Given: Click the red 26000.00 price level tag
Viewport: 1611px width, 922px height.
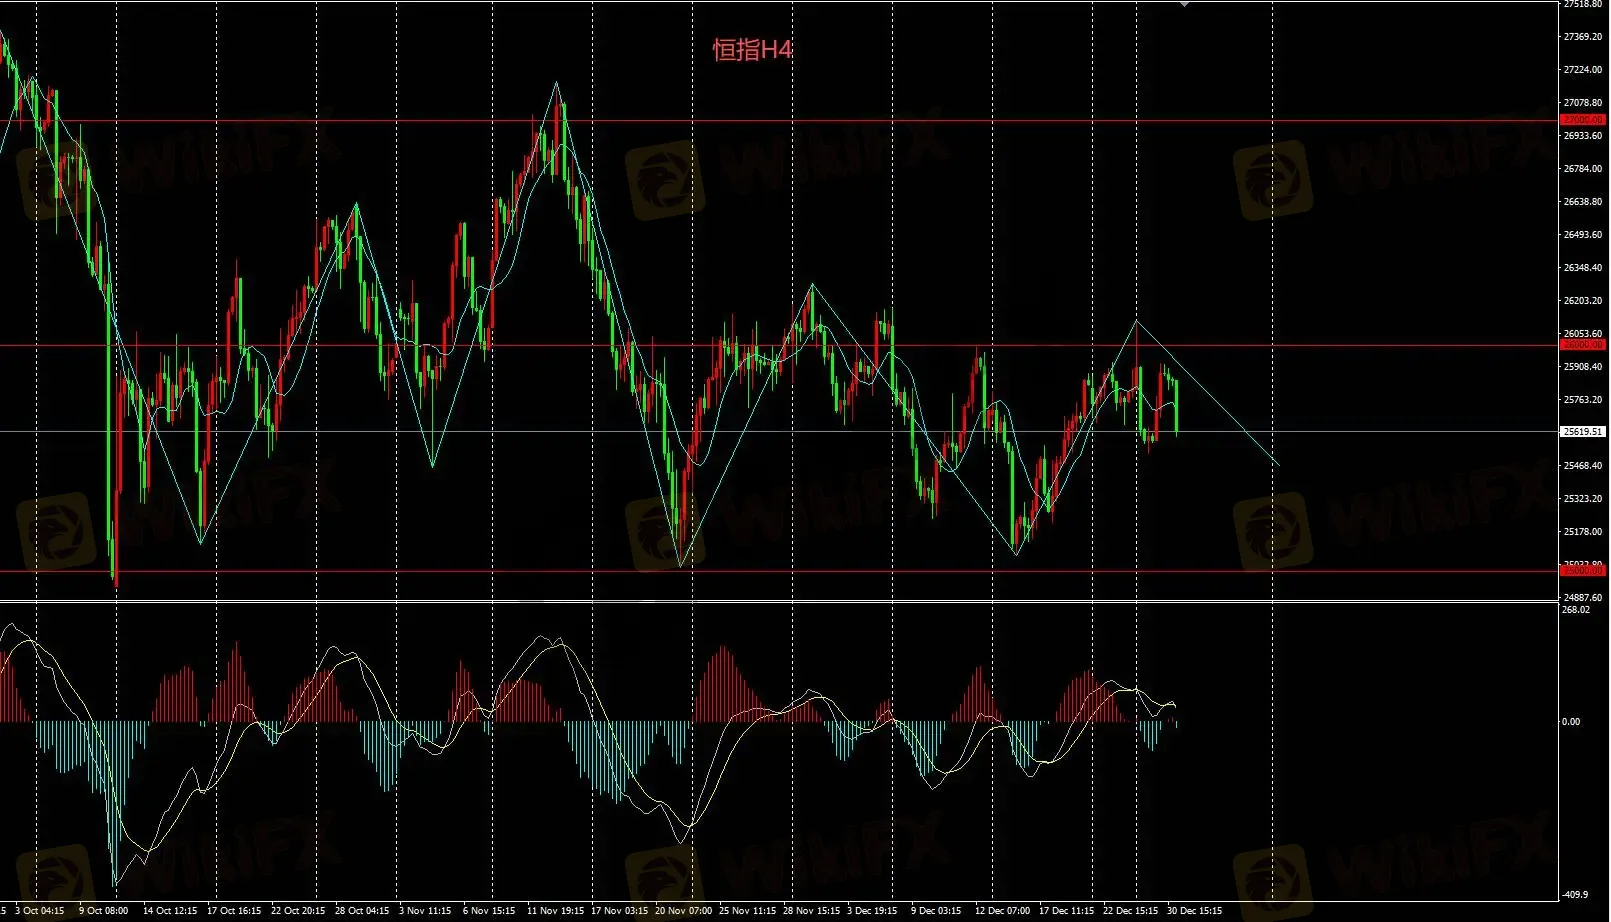Looking at the screenshot, I should 1582,345.
